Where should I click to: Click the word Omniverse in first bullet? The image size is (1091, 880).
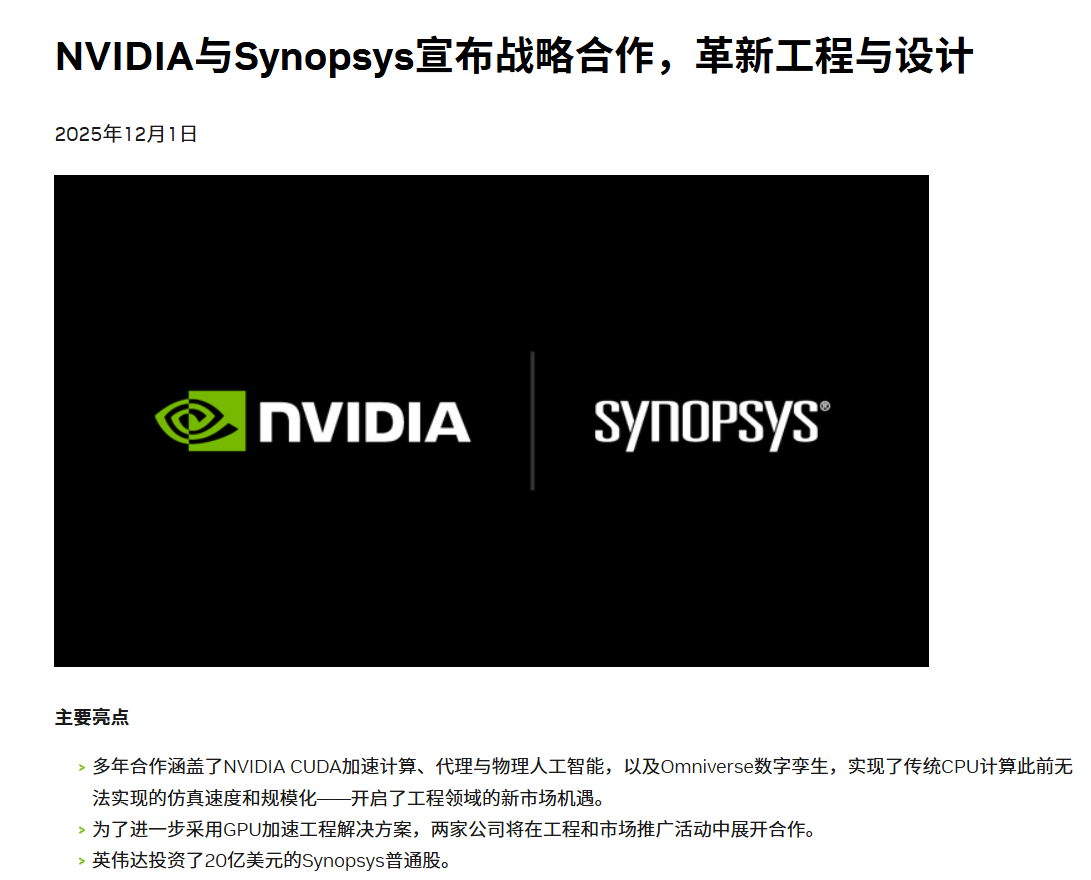pyautogui.click(x=707, y=767)
